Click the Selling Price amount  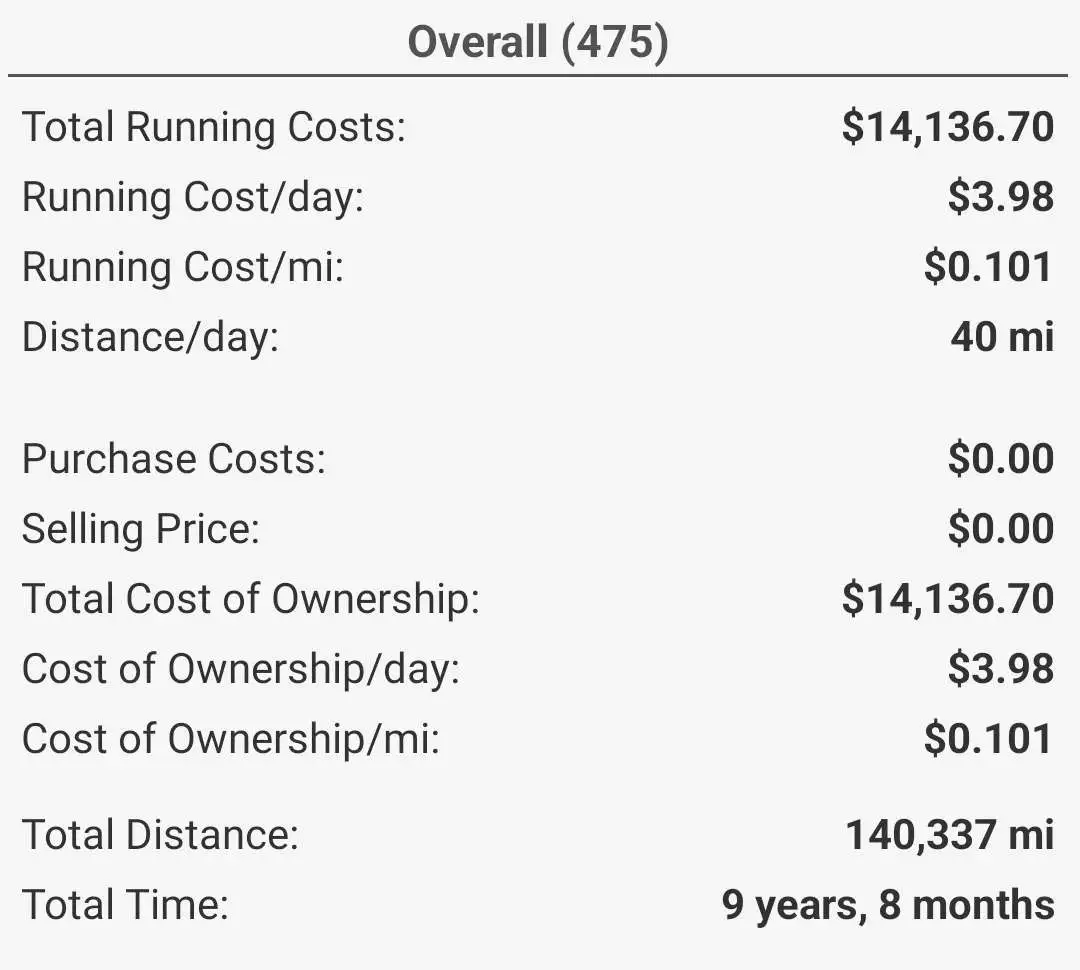1000,529
